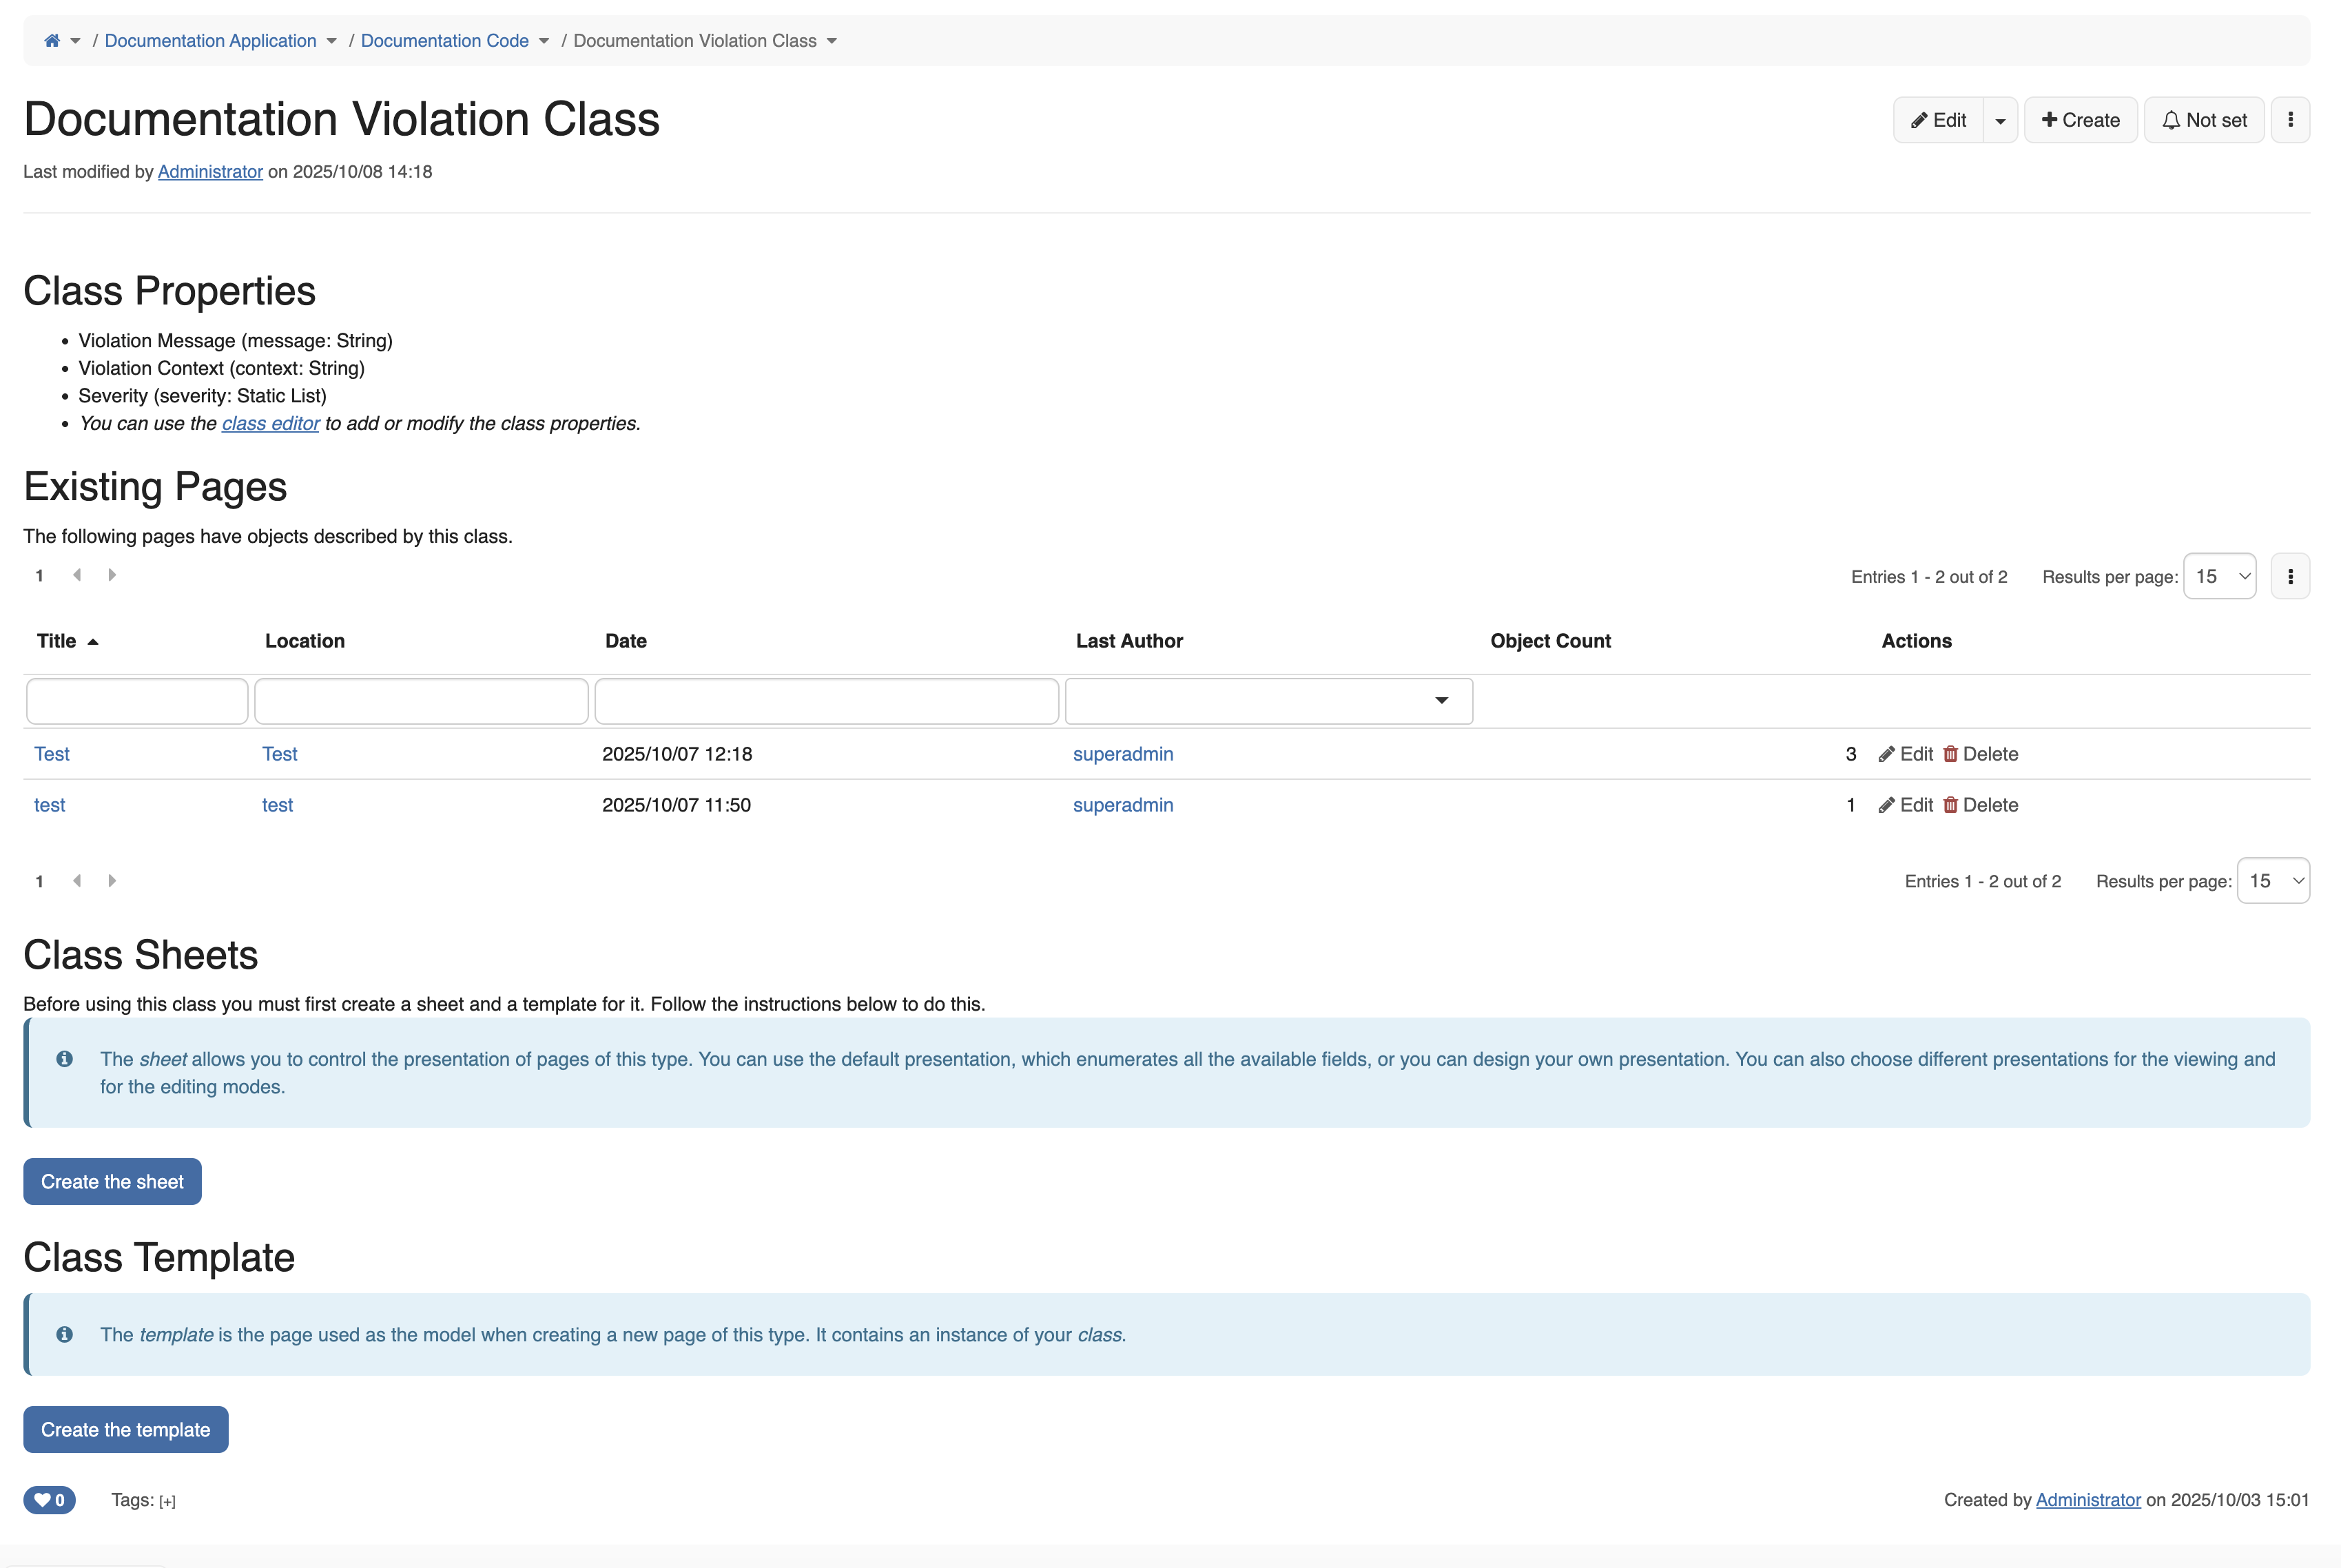The image size is (2341, 1568).
Task: Click the Not set notification bell
Action: tap(2203, 120)
